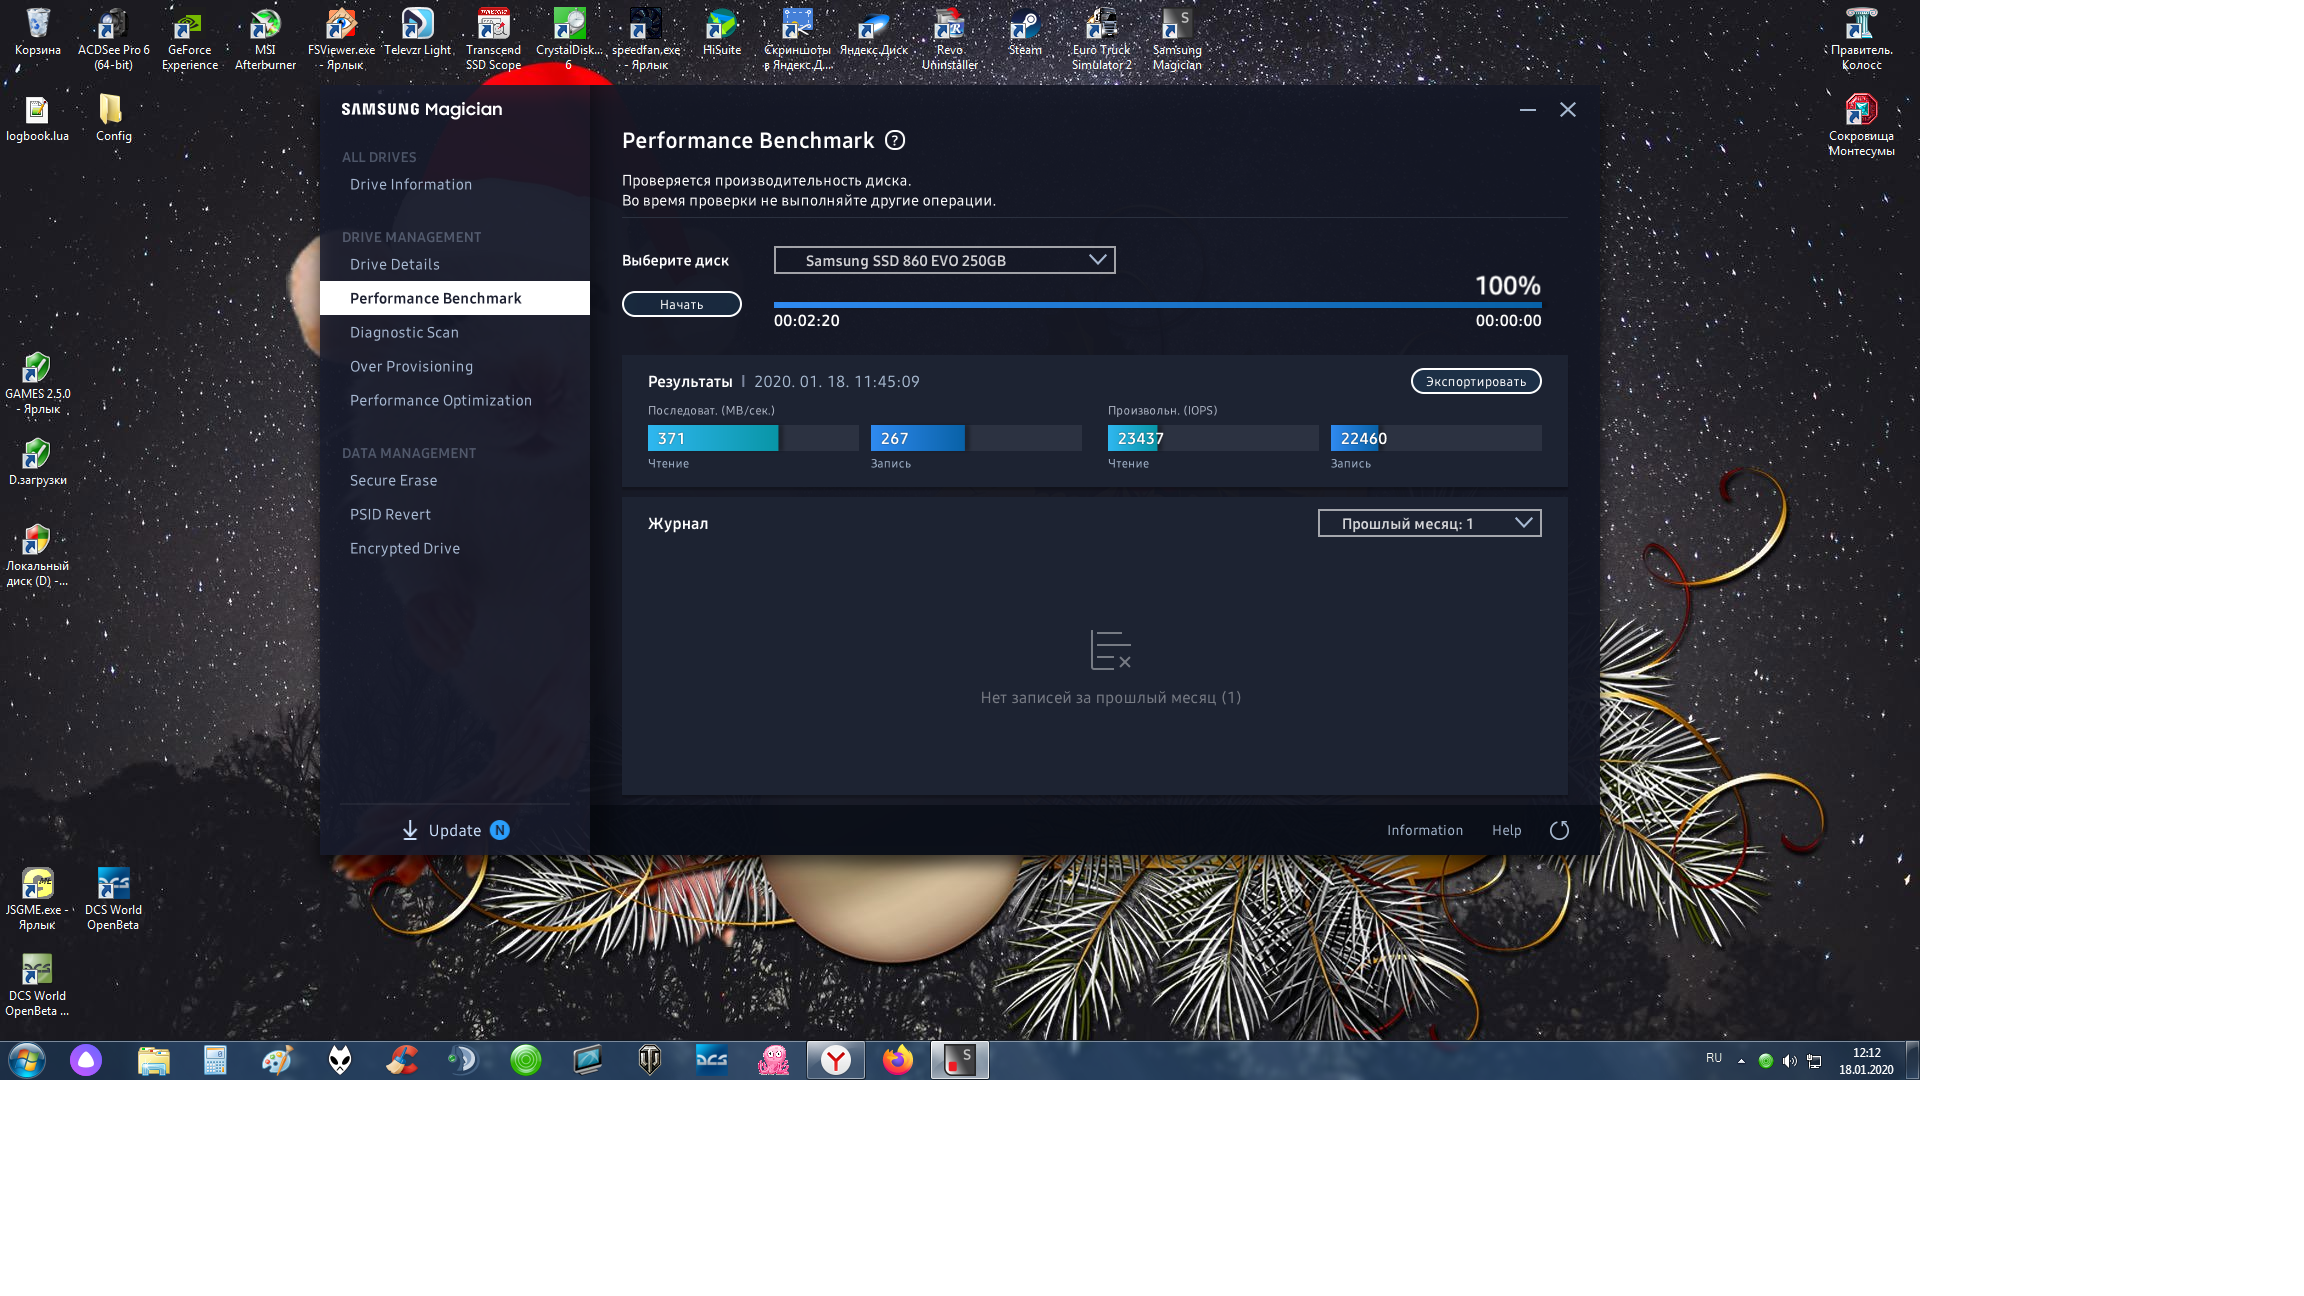Click the Update download arrow icon
Image resolution: width=2304 pixels, height=1296 pixels.
410,830
